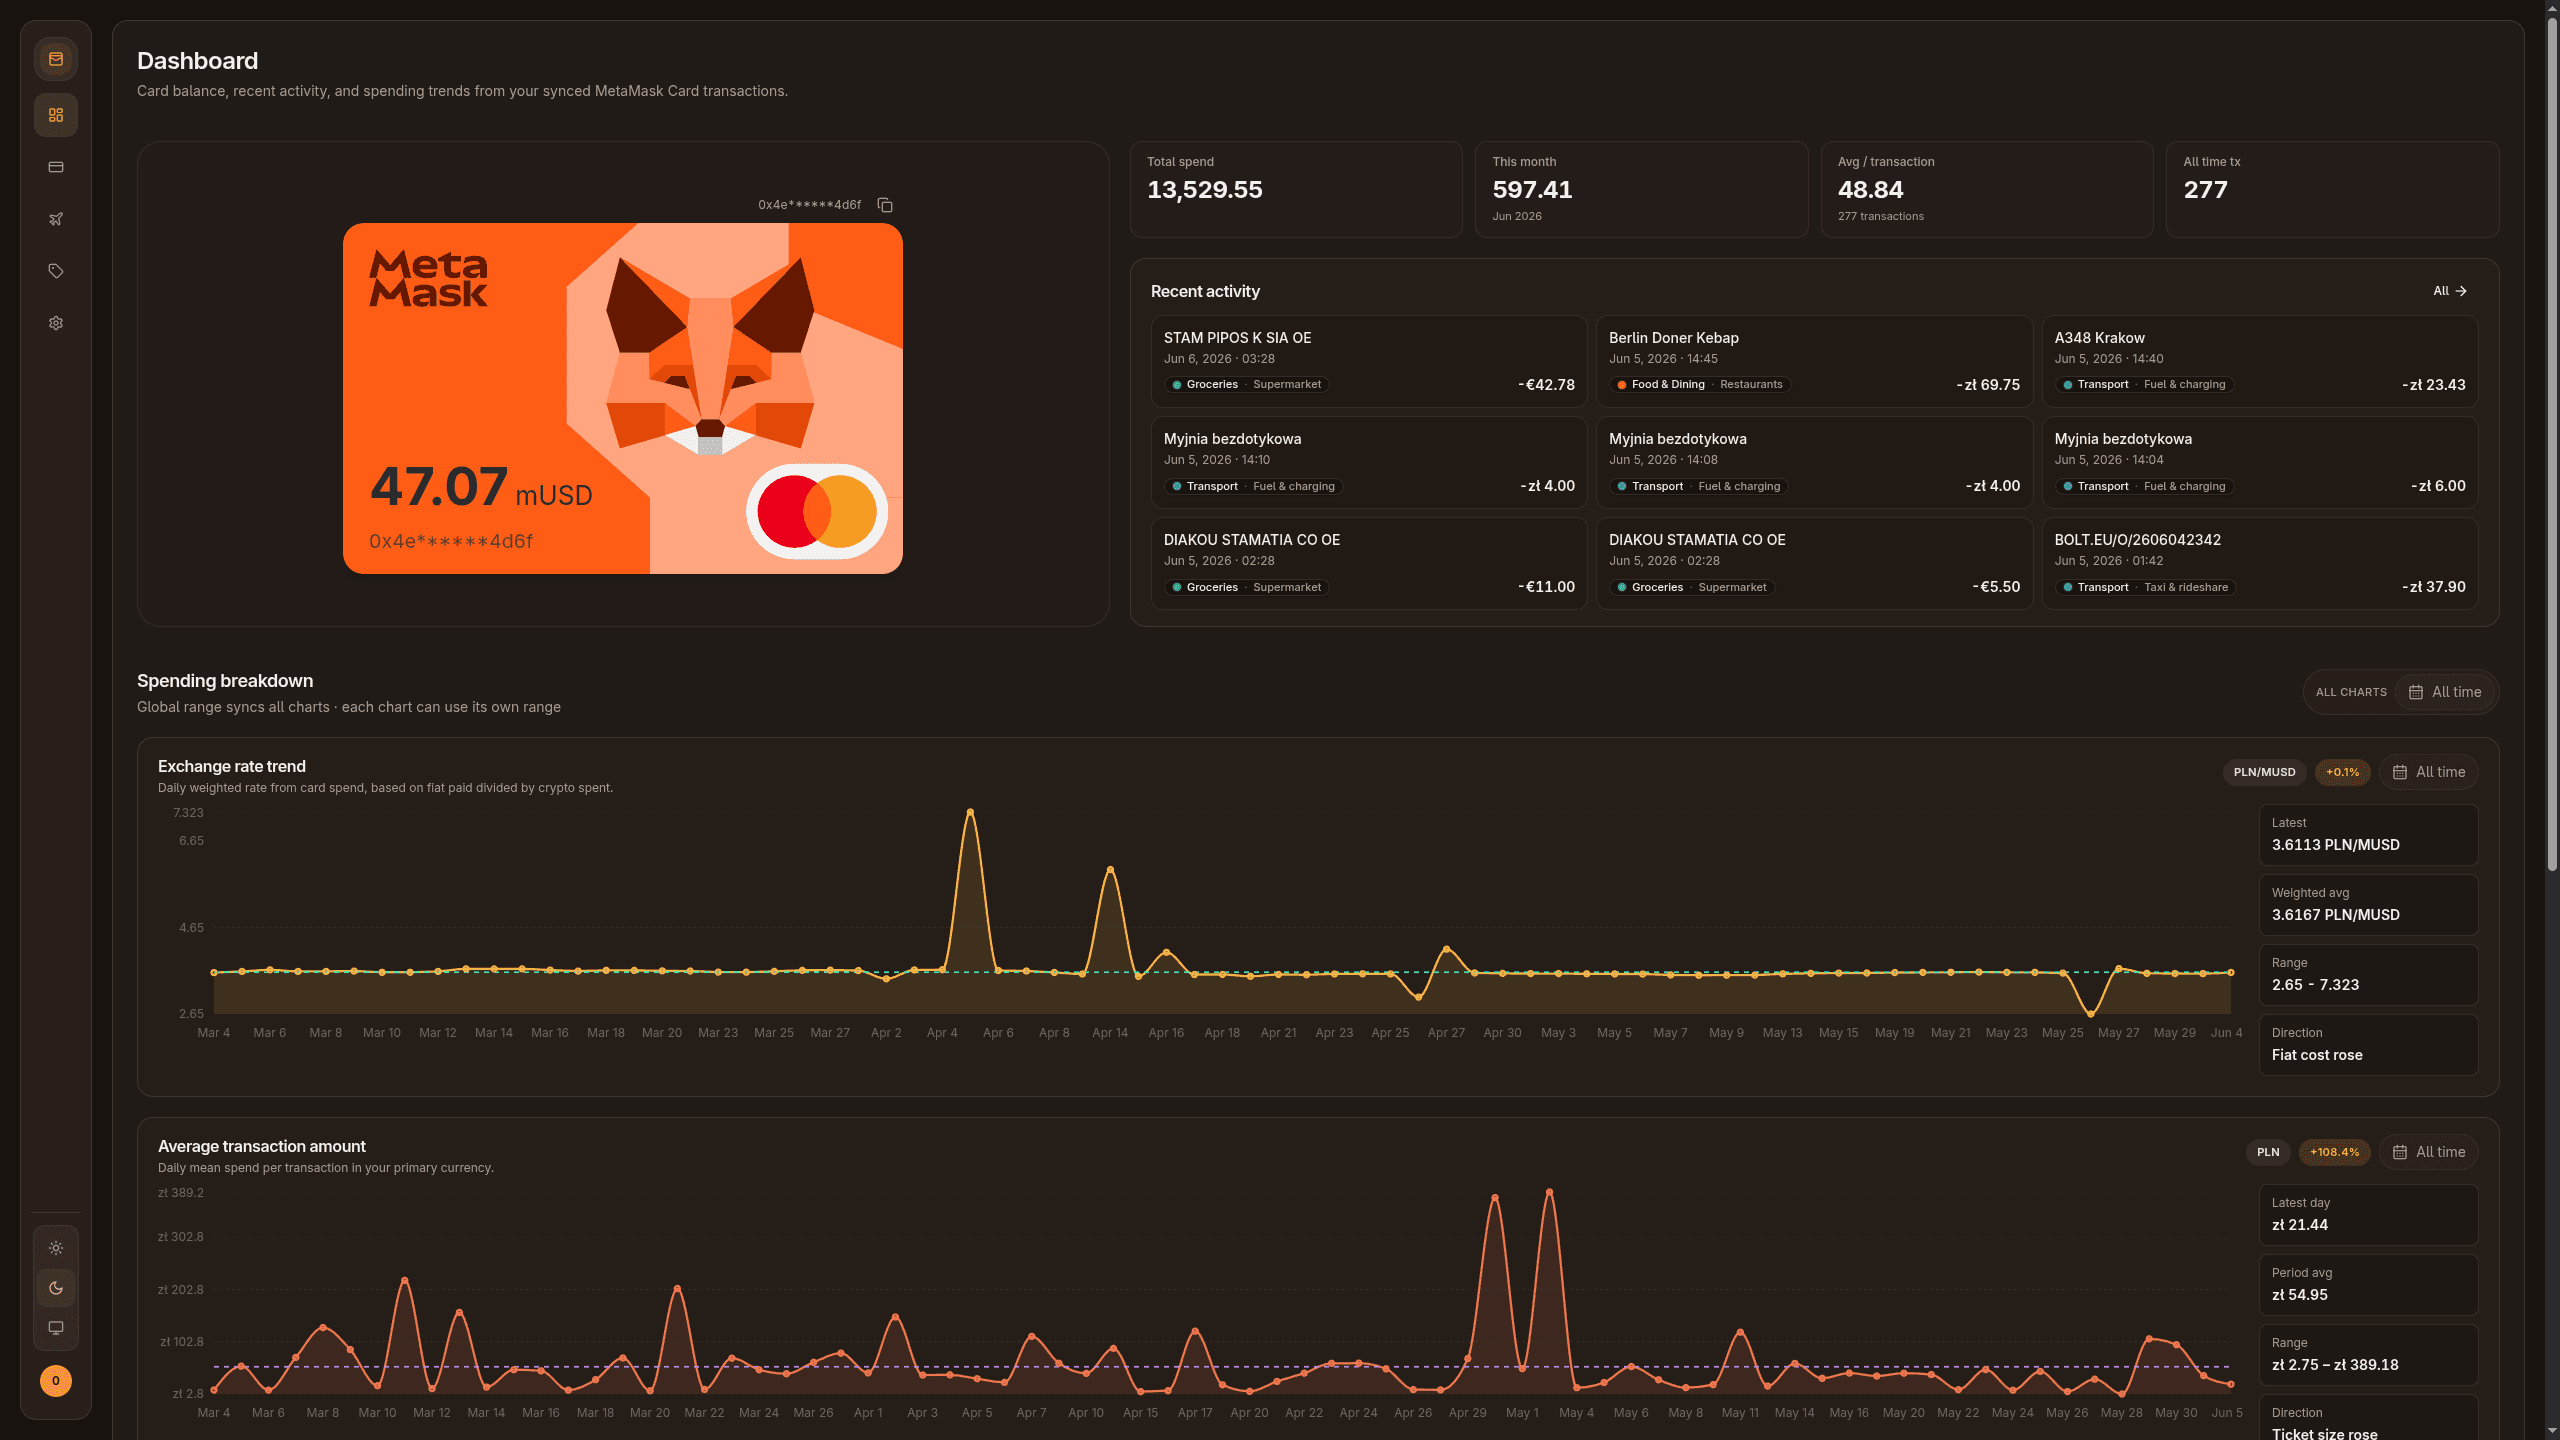Screen dimensions: 2560x1440
Task: Click the Dashboard page heading
Action: [x=197, y=61]
